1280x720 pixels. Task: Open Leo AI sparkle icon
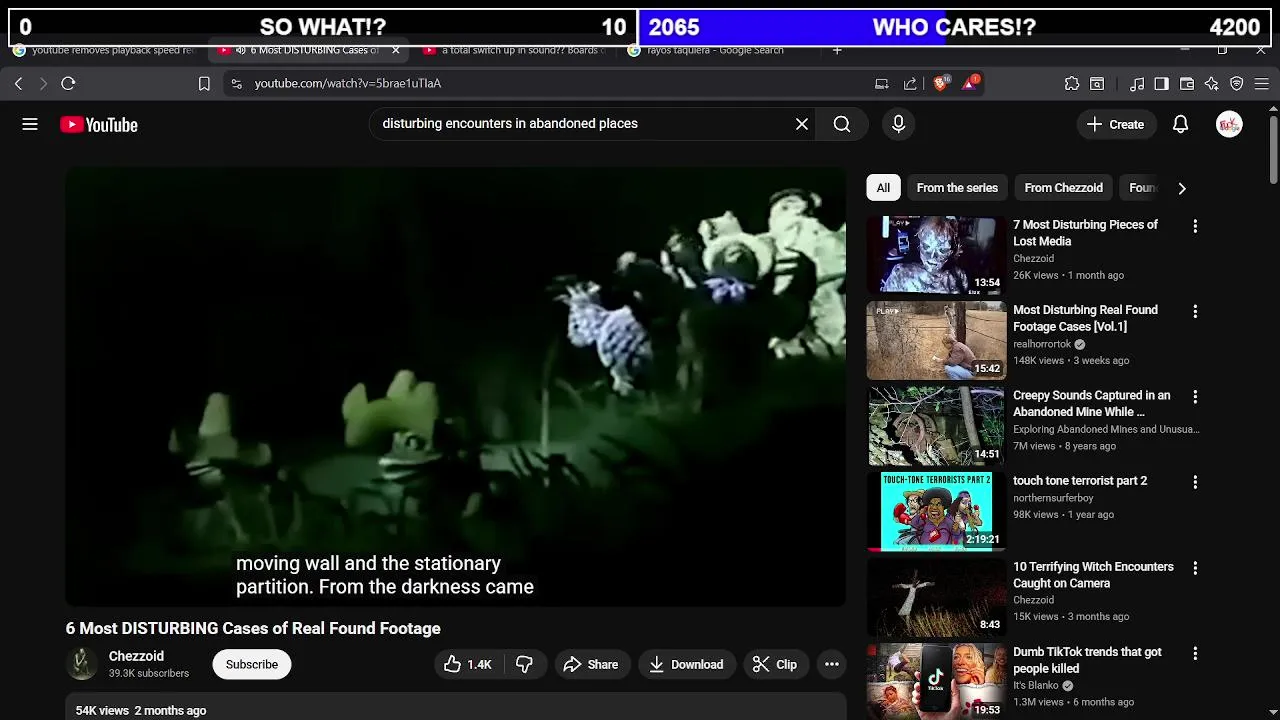click(x=1212, y=84)
